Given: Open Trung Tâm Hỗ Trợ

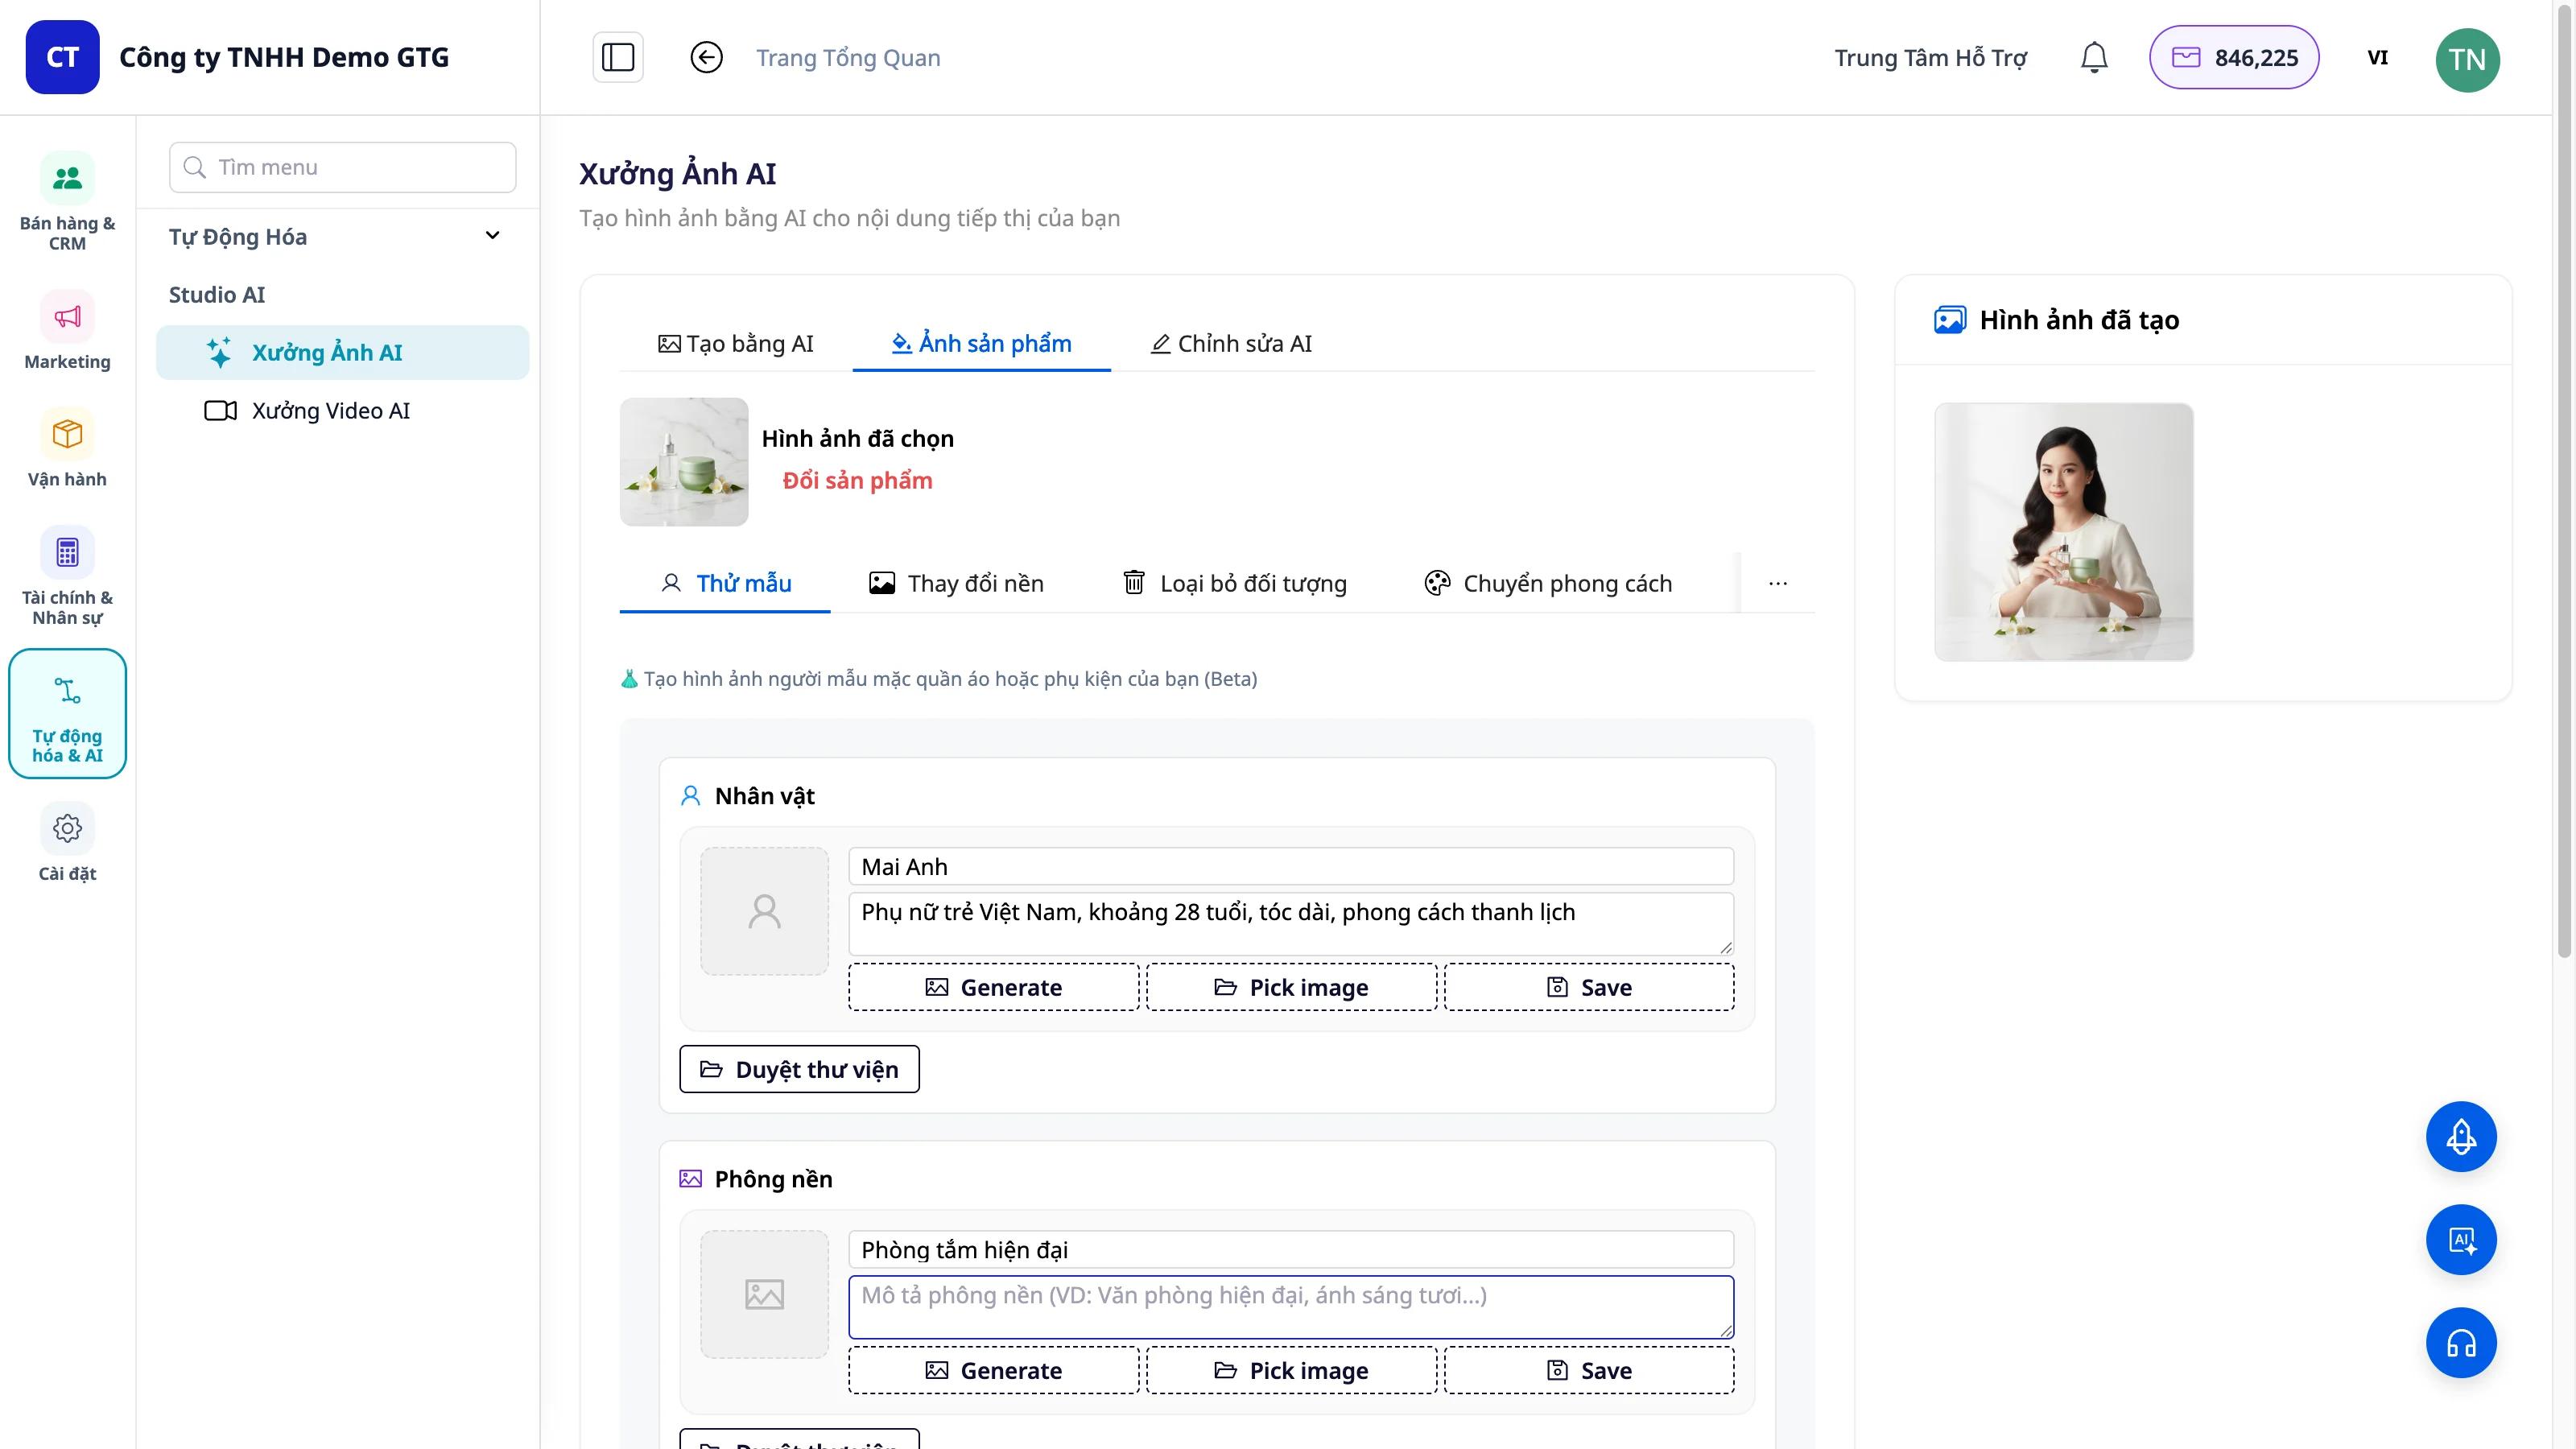Looking at the screenshot, I should point(1930,58).
